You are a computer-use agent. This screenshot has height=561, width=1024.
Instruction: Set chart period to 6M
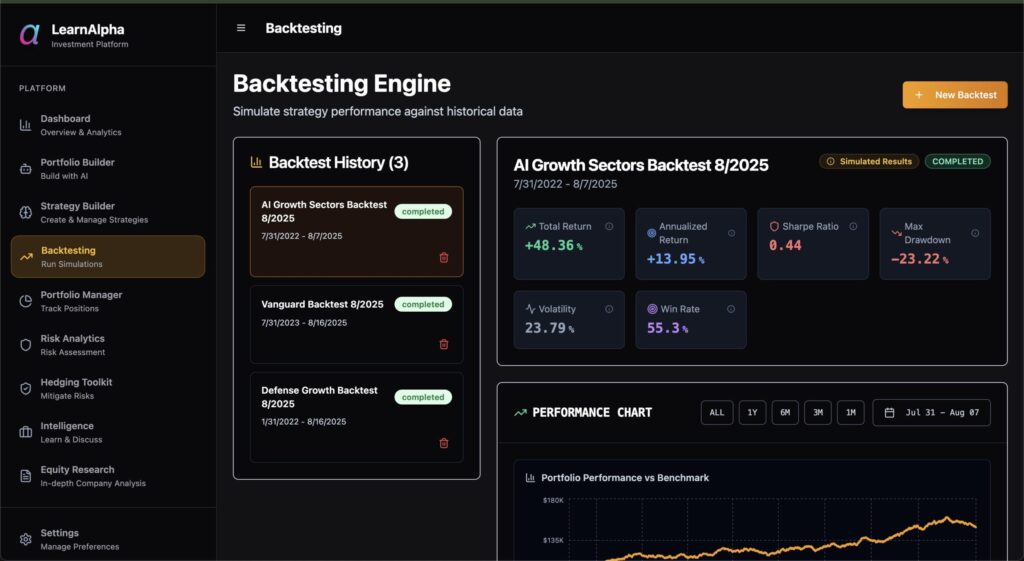tap(785, 413)
